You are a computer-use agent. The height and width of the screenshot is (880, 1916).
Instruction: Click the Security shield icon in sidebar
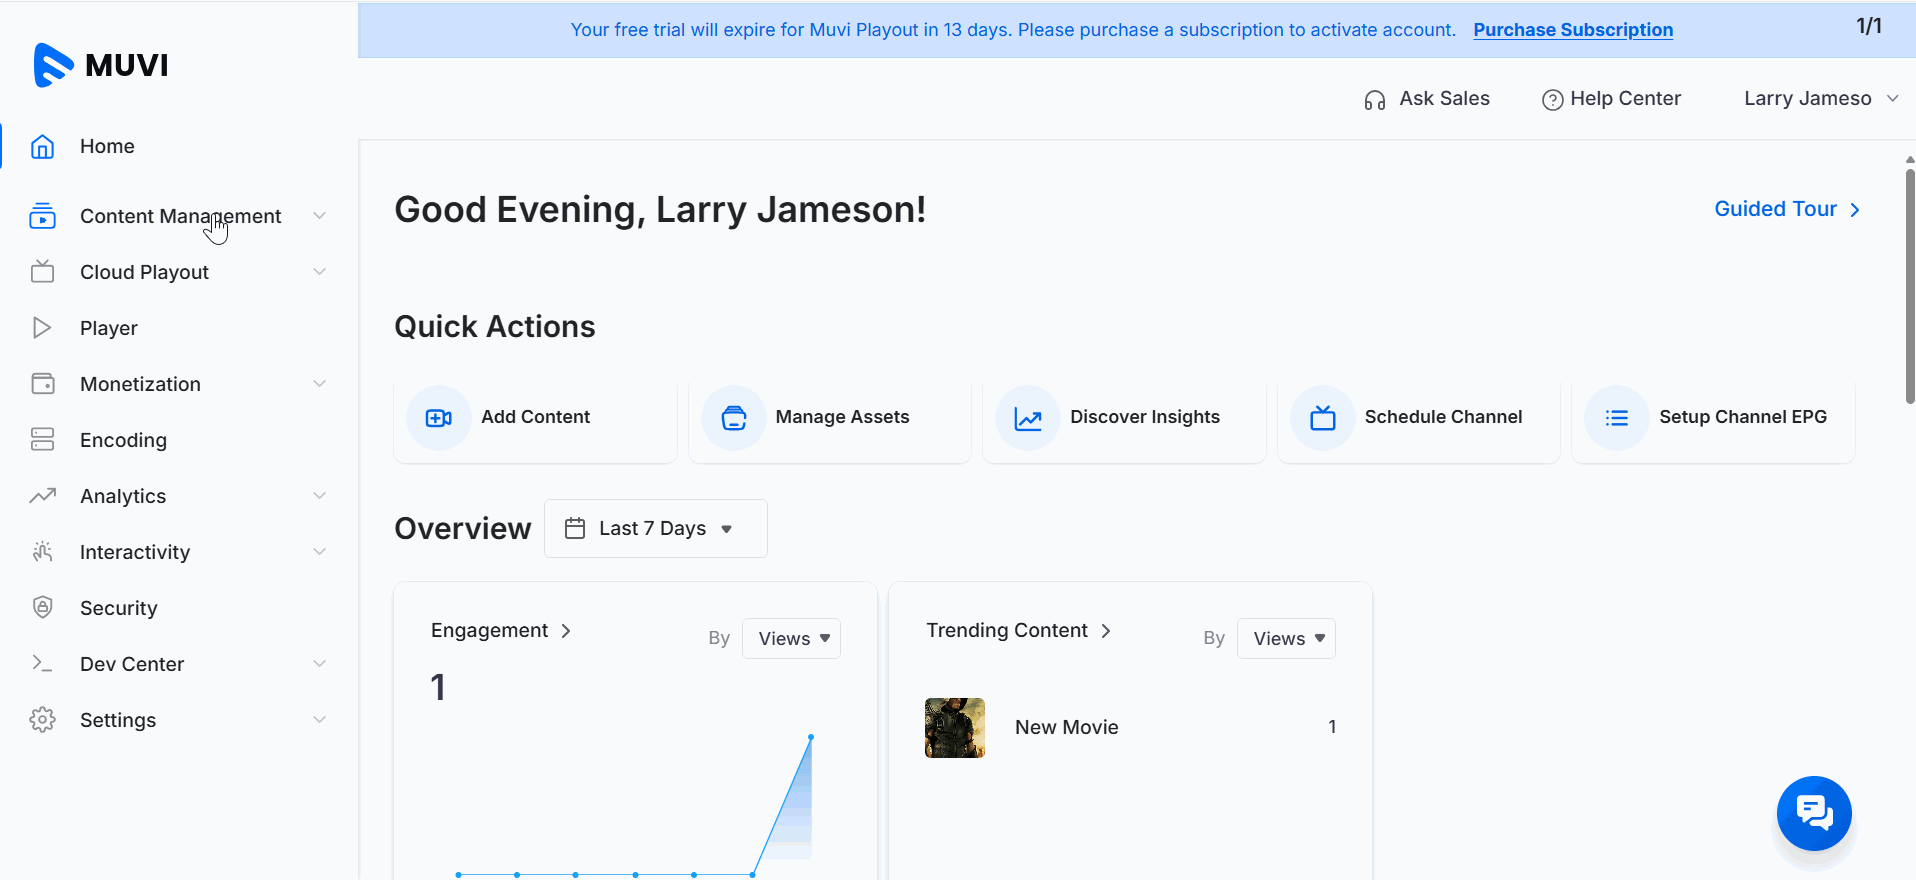[x=42, y=608]
